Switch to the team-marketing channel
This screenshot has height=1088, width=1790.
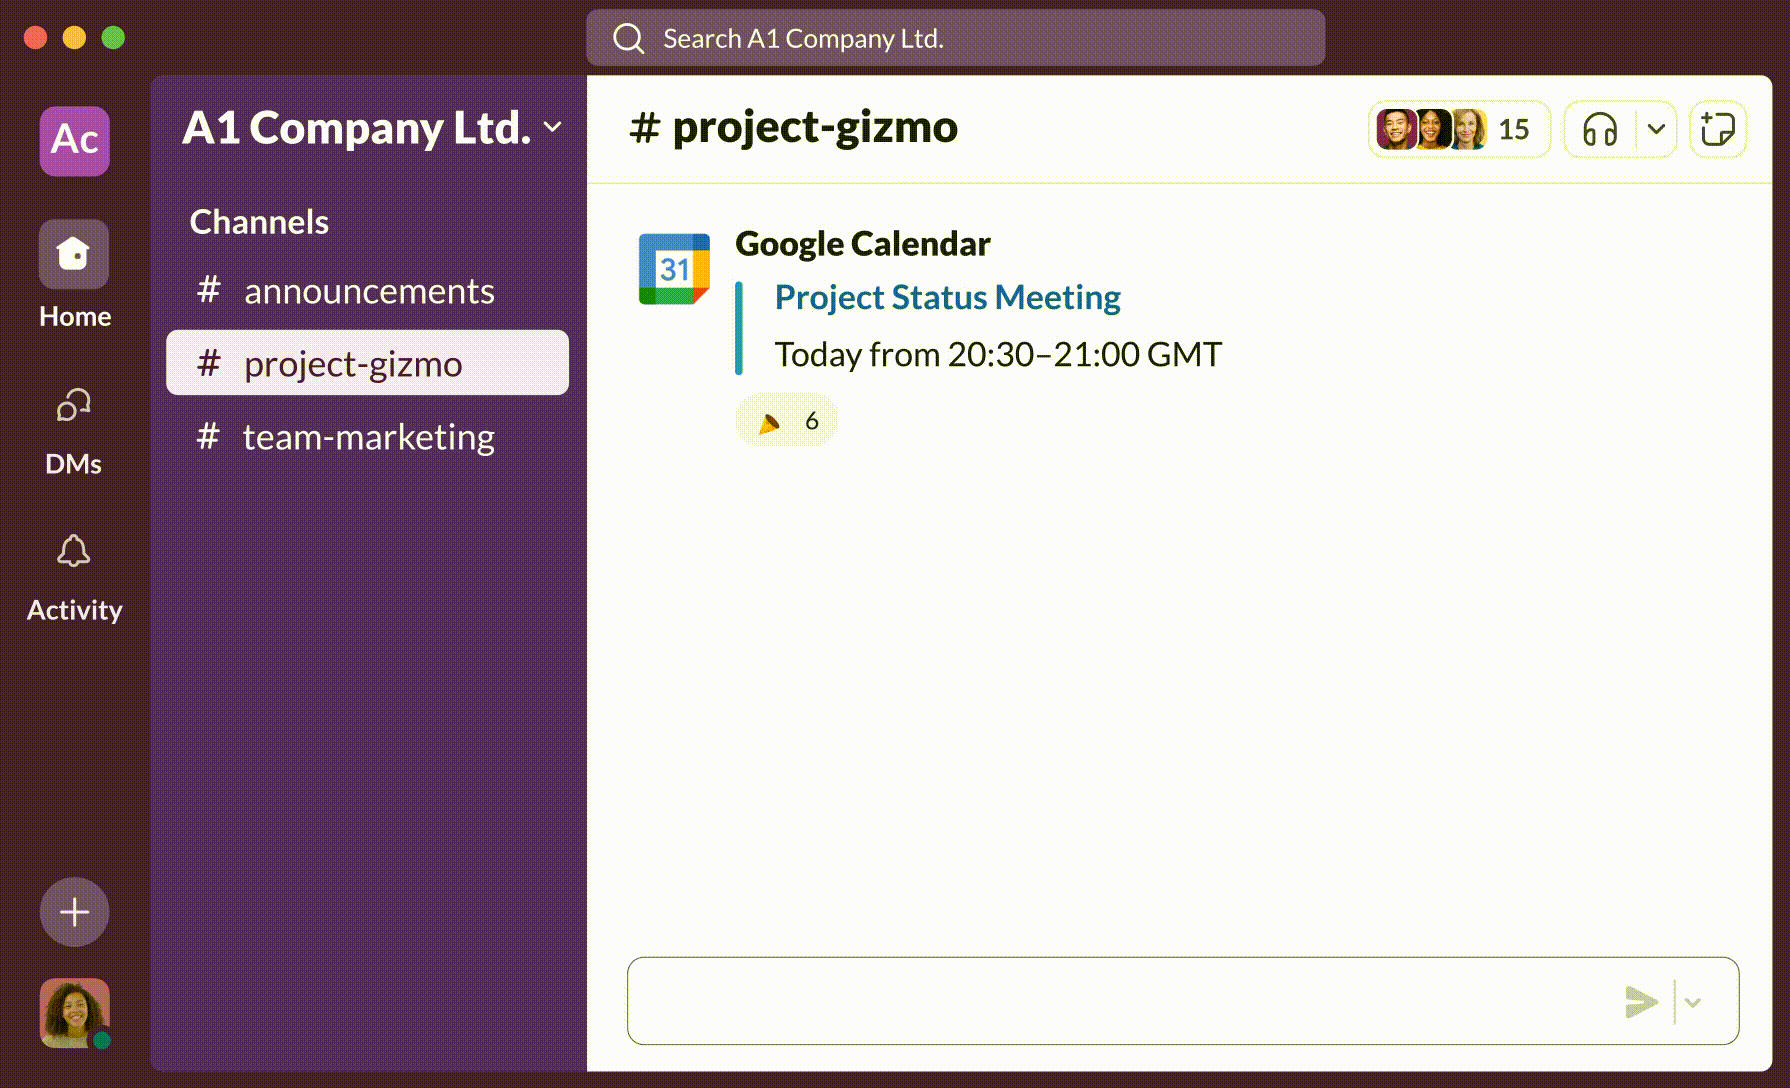[368, 437]
